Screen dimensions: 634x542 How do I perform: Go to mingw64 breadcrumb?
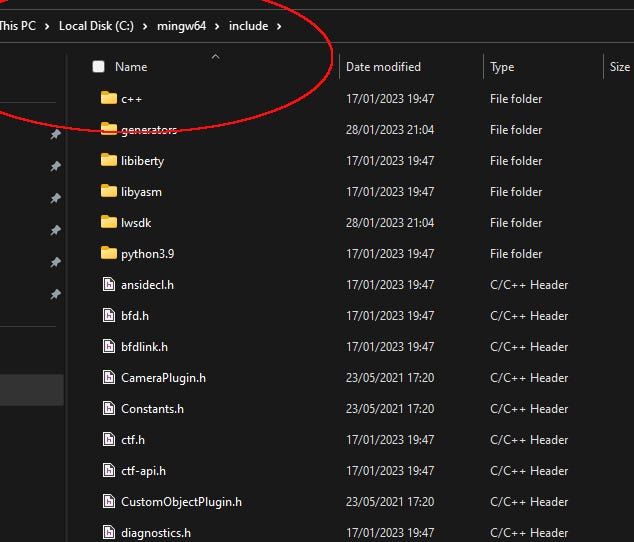(x=182, y=26)
